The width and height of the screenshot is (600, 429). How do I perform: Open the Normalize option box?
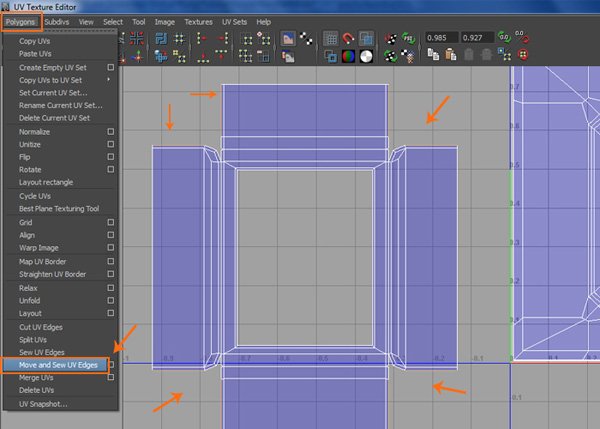[111, 132]
